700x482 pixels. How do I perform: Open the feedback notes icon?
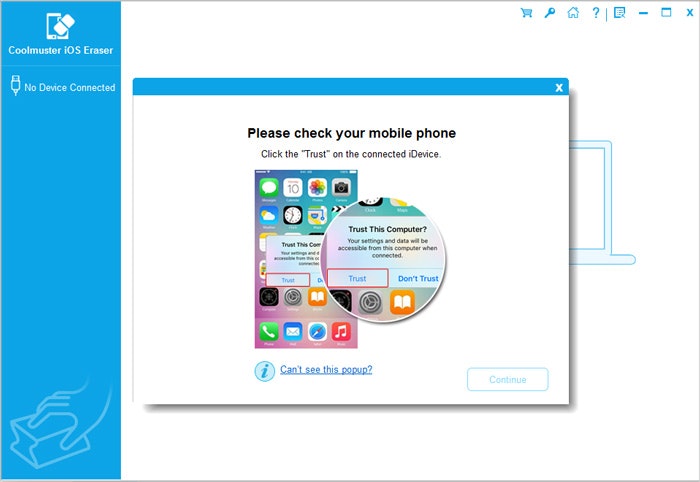click(x=620, y=12)
